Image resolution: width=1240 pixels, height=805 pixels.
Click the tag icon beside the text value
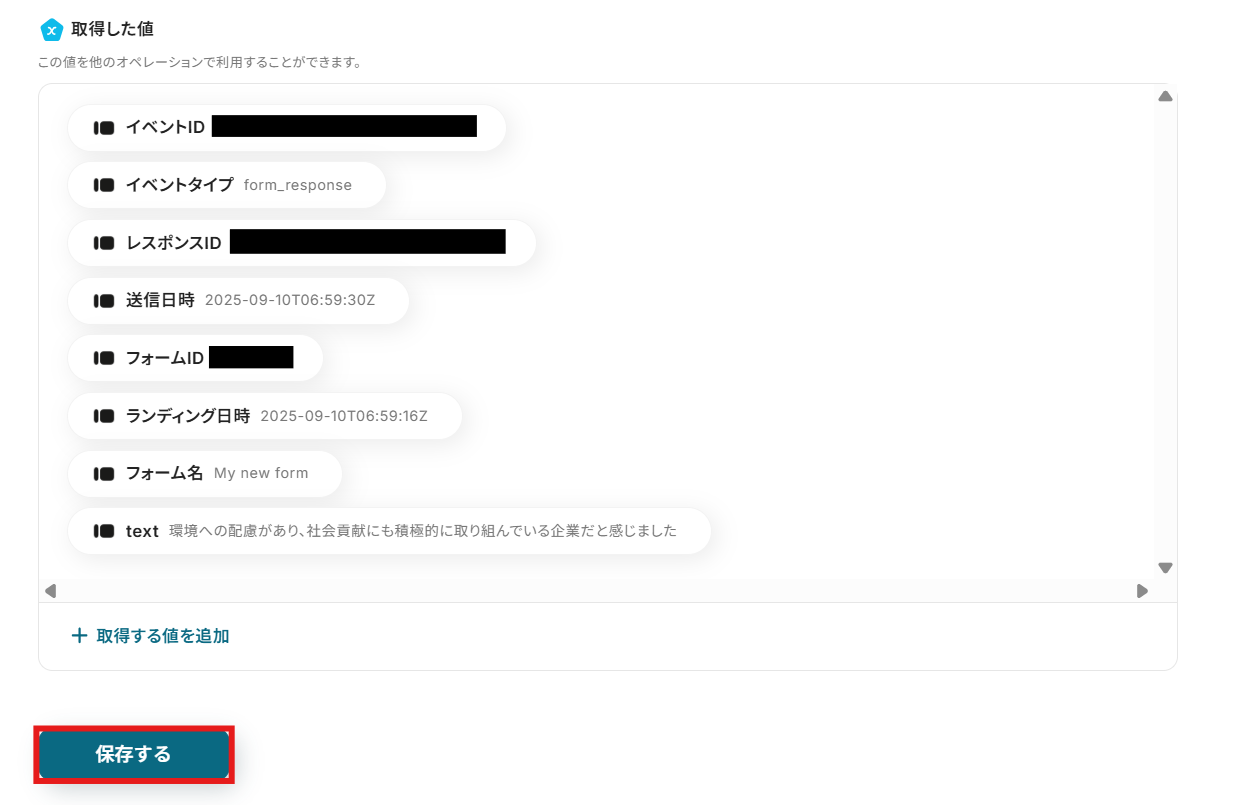click(104, 531)
